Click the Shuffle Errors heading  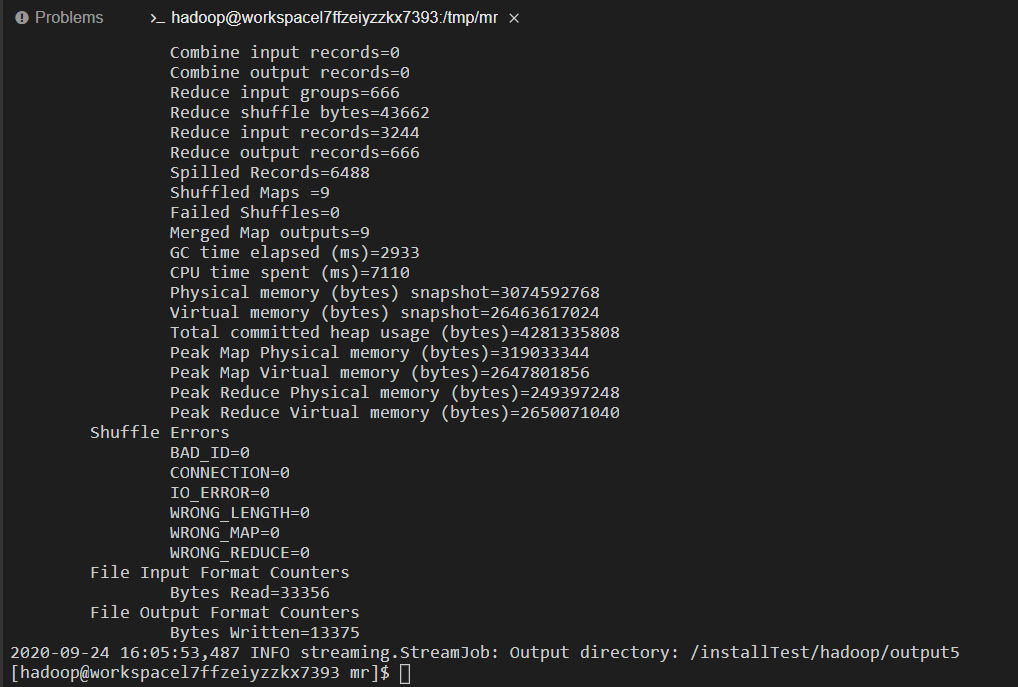click(x=159, y=432)
